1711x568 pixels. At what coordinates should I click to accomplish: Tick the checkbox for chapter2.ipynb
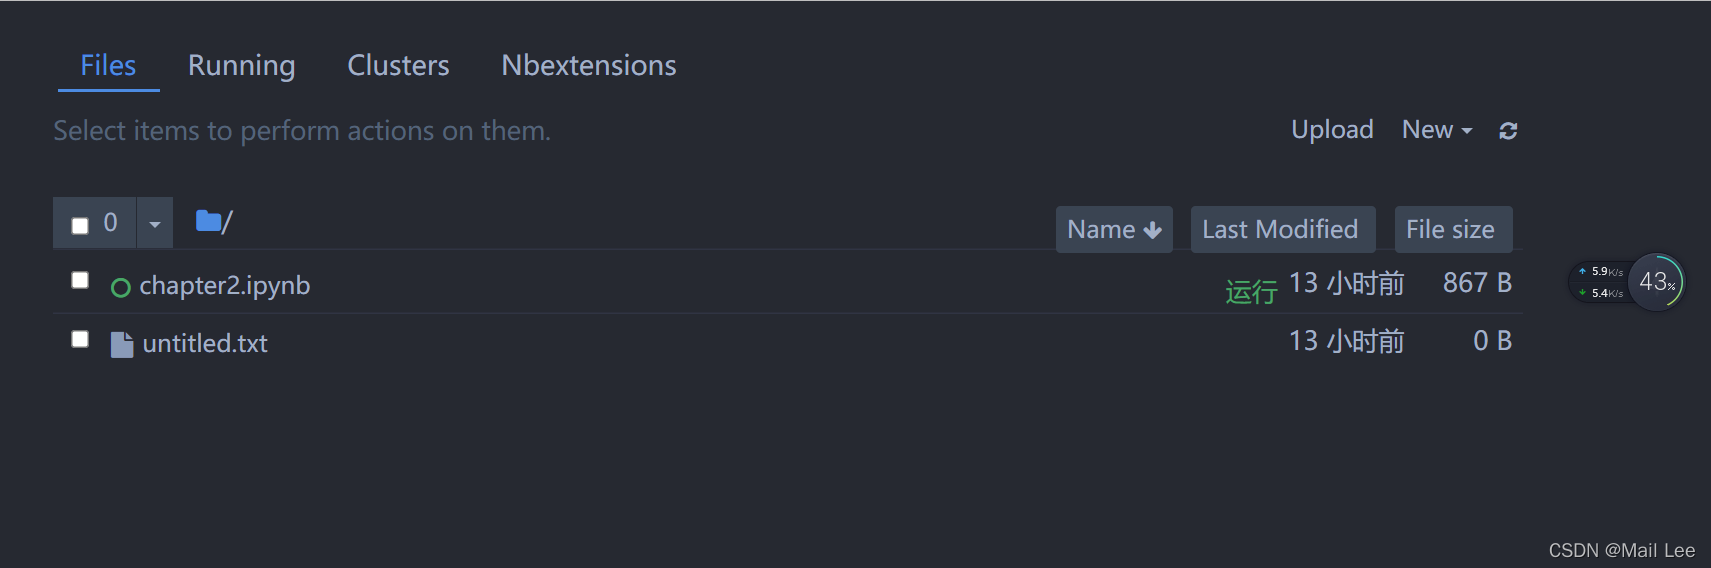[x=80, y=280]
